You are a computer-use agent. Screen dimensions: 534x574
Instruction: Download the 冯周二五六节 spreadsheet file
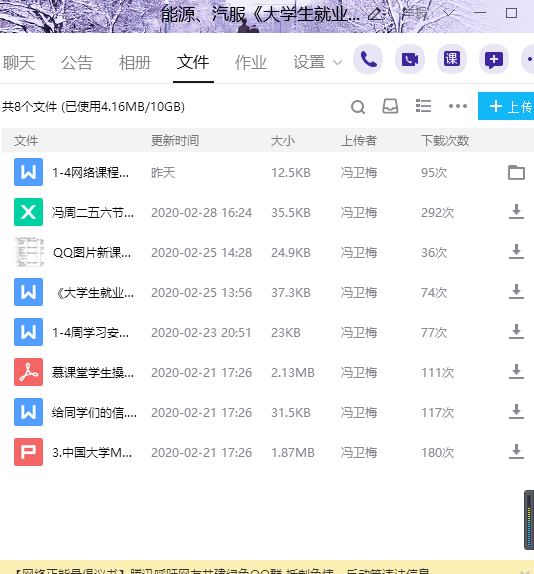[516, 212]
